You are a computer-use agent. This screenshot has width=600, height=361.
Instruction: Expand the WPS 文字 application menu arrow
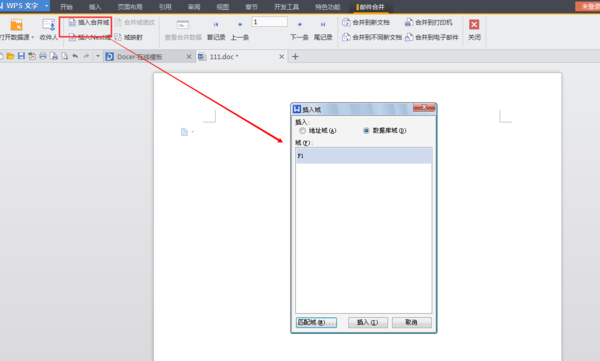point(46,6)
